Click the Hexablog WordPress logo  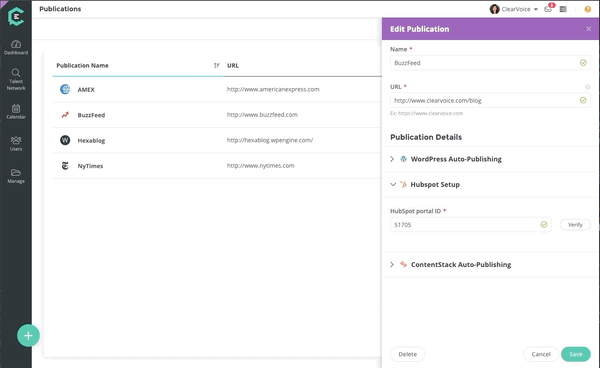click(x=65, y=140)
